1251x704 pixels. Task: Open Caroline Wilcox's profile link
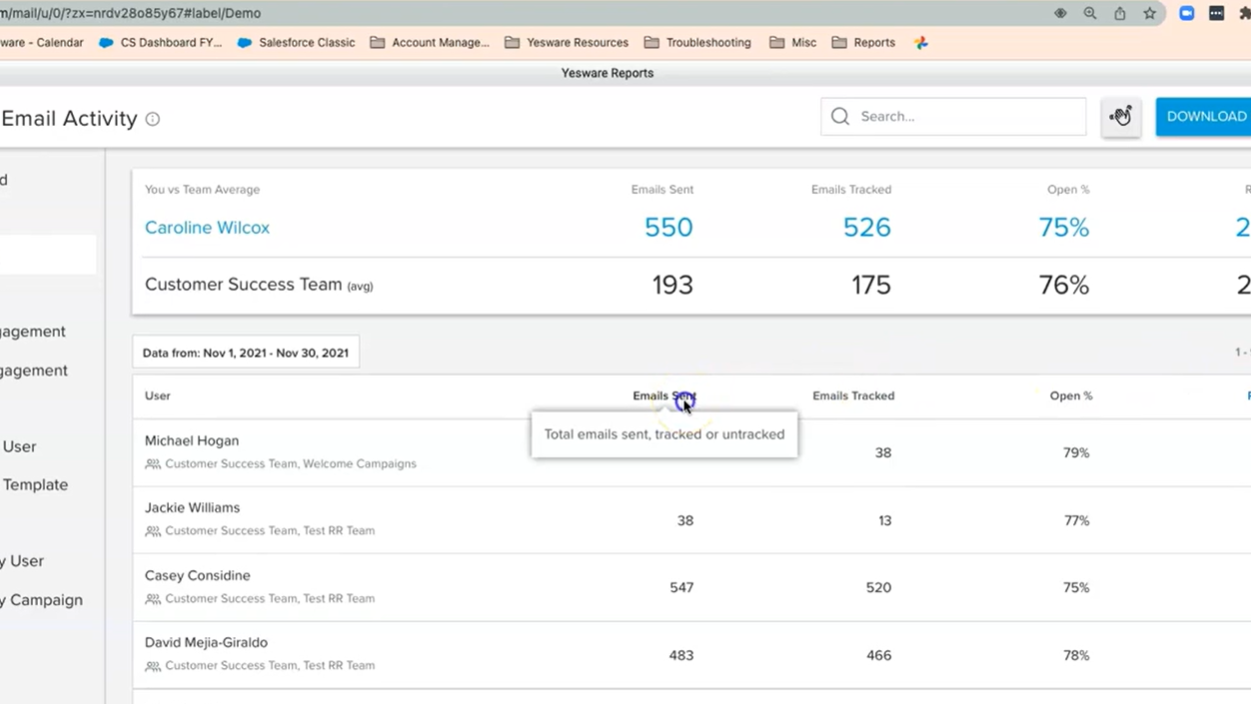[x=207, y=228]
